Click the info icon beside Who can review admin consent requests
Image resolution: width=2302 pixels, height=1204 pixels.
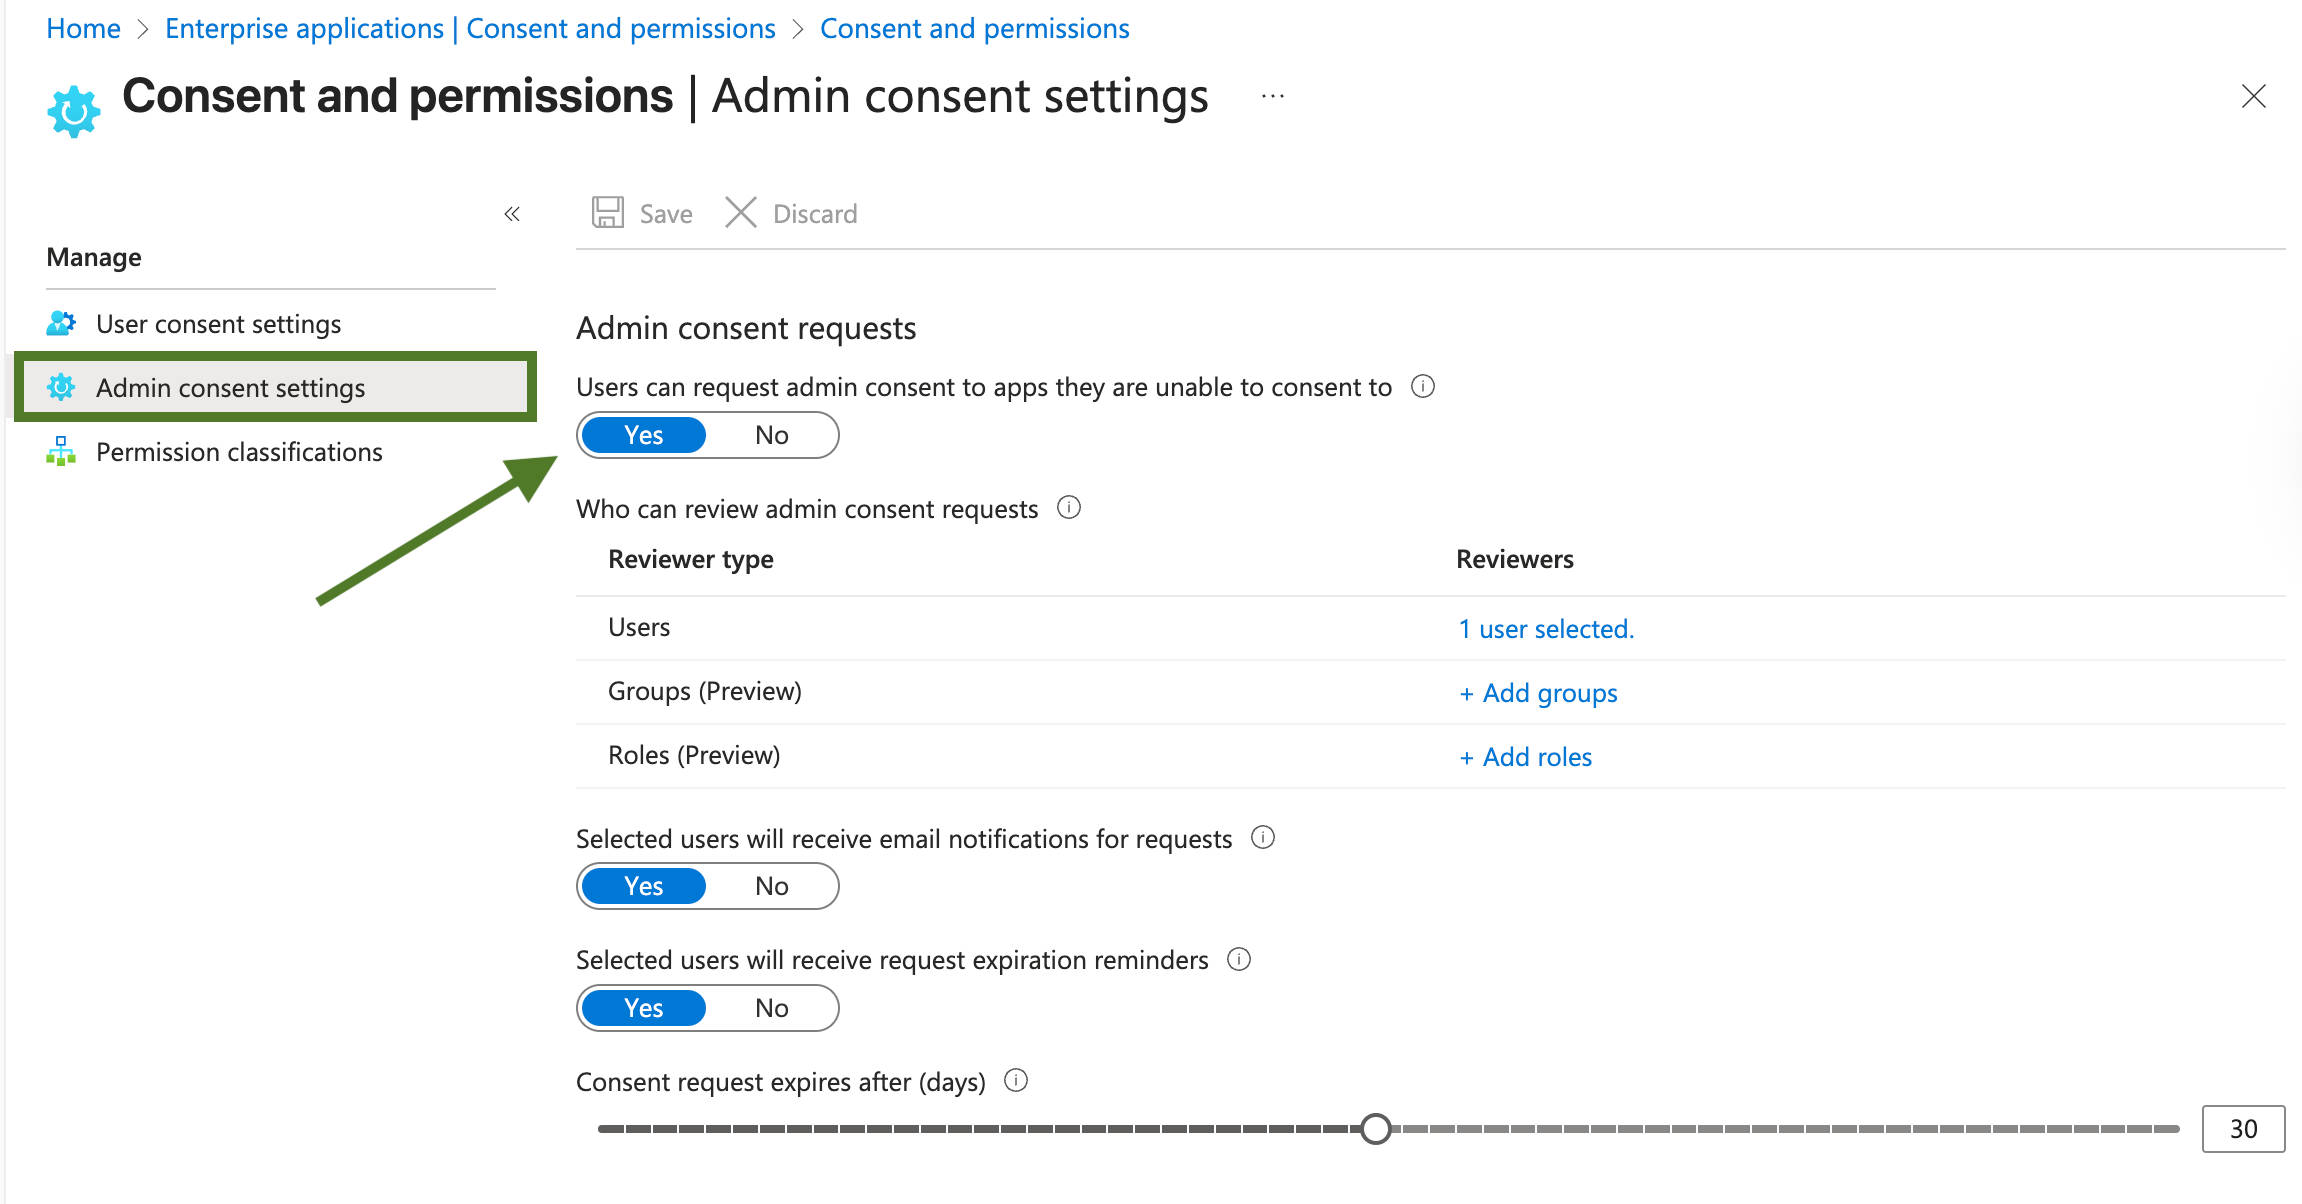(x=1068, y=508)
